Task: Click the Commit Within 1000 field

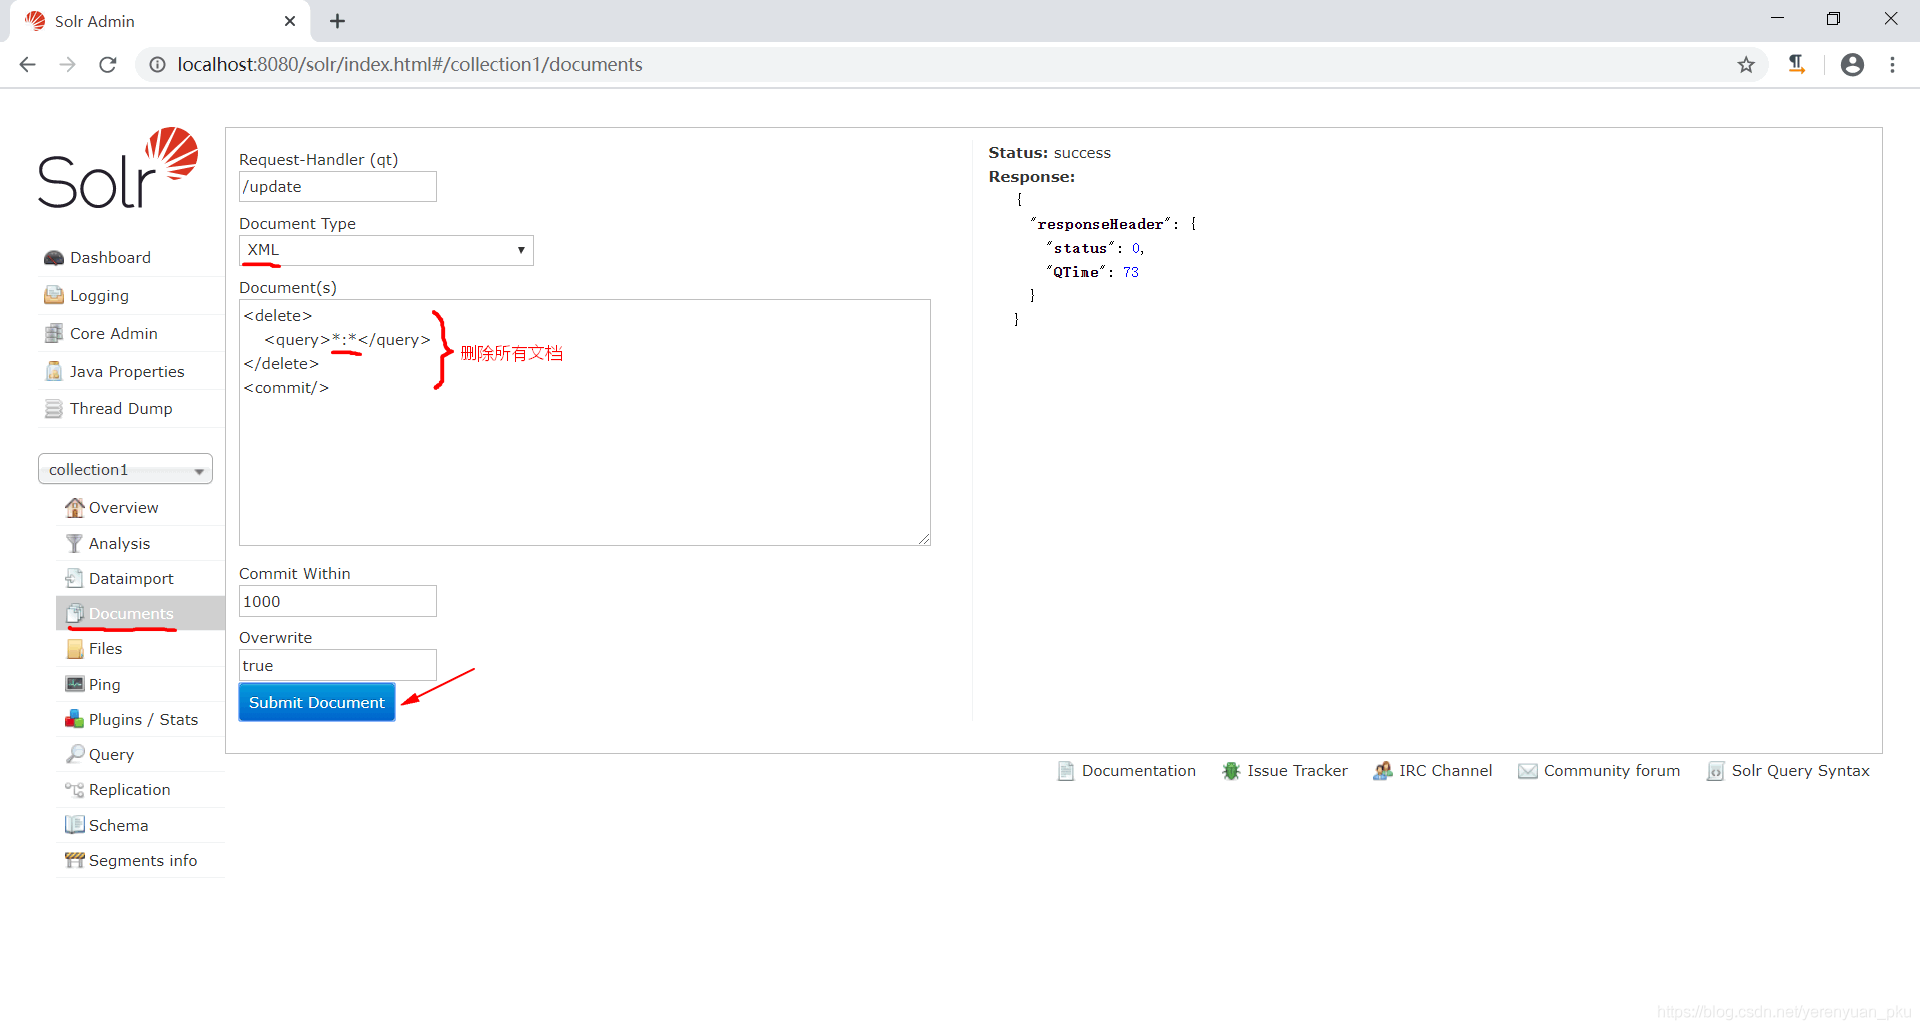Action: pos(338,601)
